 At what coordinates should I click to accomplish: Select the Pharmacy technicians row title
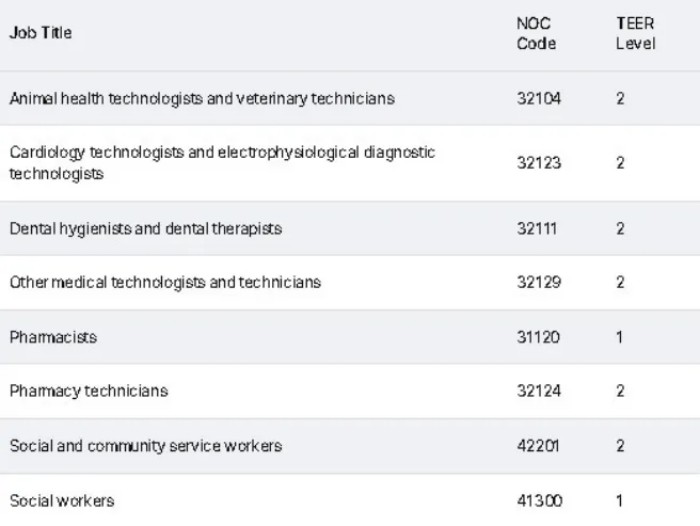[x=89, y=391]
